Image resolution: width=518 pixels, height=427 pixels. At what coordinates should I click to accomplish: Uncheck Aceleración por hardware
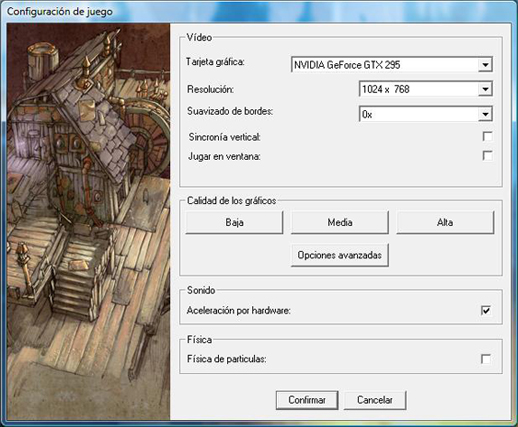(x=486, y=310)
